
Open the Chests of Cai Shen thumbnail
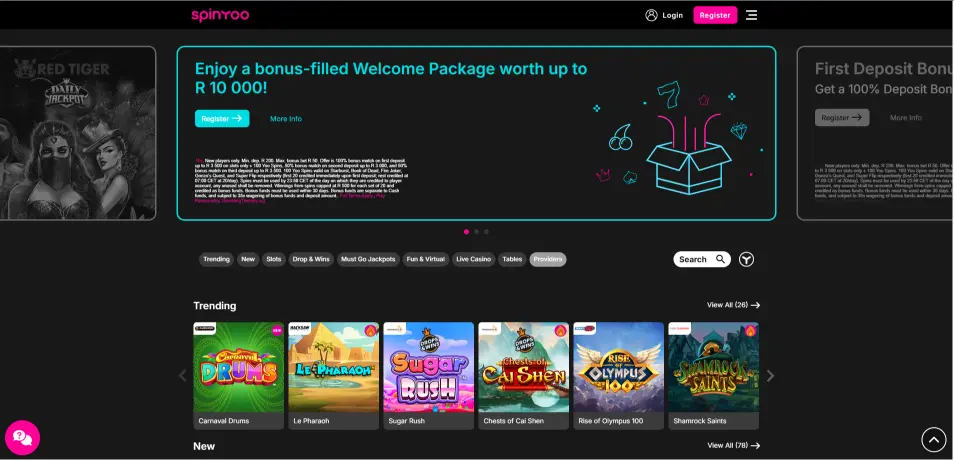click(523, 375)
